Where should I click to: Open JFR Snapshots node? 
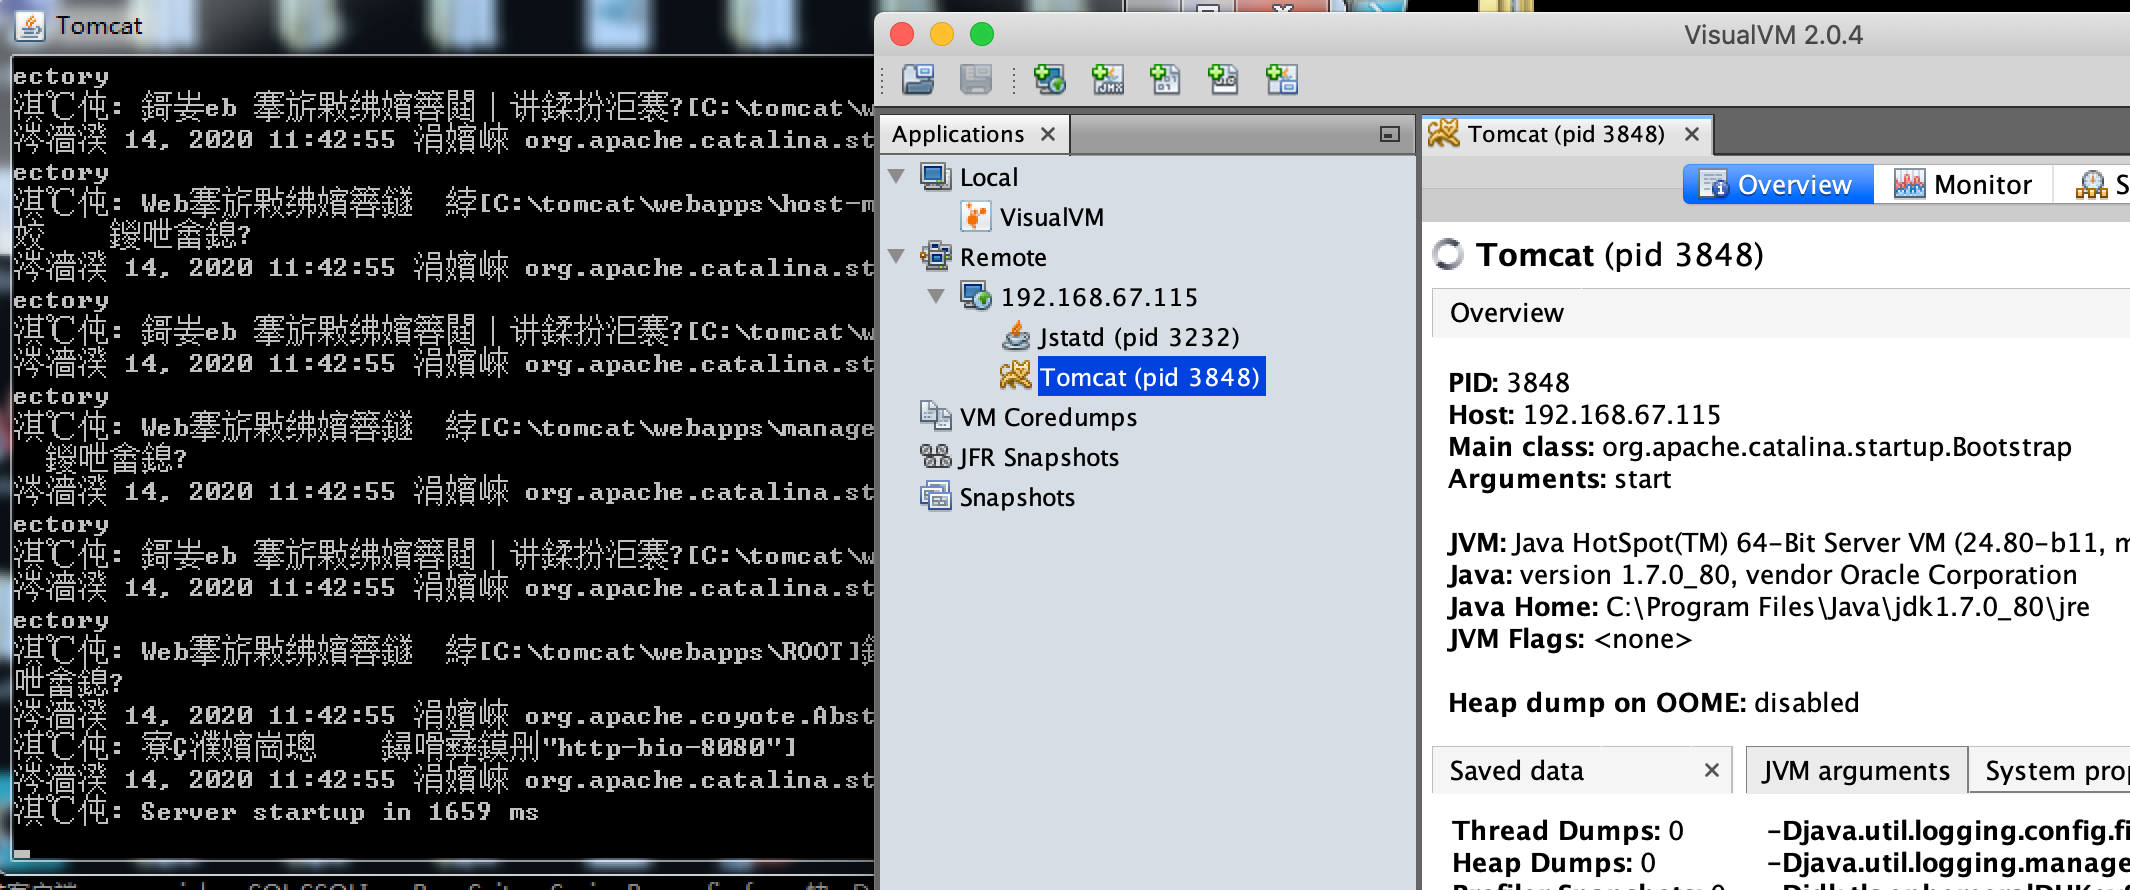coord(1039,457)
